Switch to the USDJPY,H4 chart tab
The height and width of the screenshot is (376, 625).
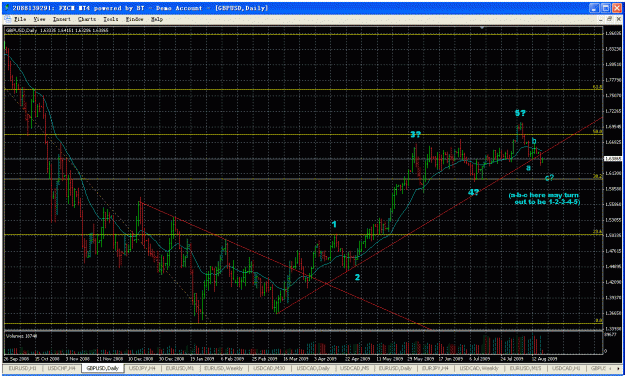pyautogui.click(x=143, y=368)
